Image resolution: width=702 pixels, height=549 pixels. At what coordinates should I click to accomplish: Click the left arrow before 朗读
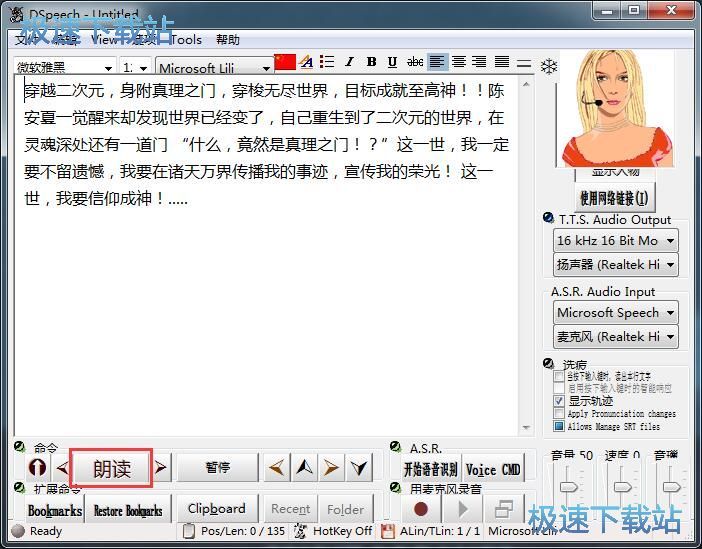click(x=62, y=468)
